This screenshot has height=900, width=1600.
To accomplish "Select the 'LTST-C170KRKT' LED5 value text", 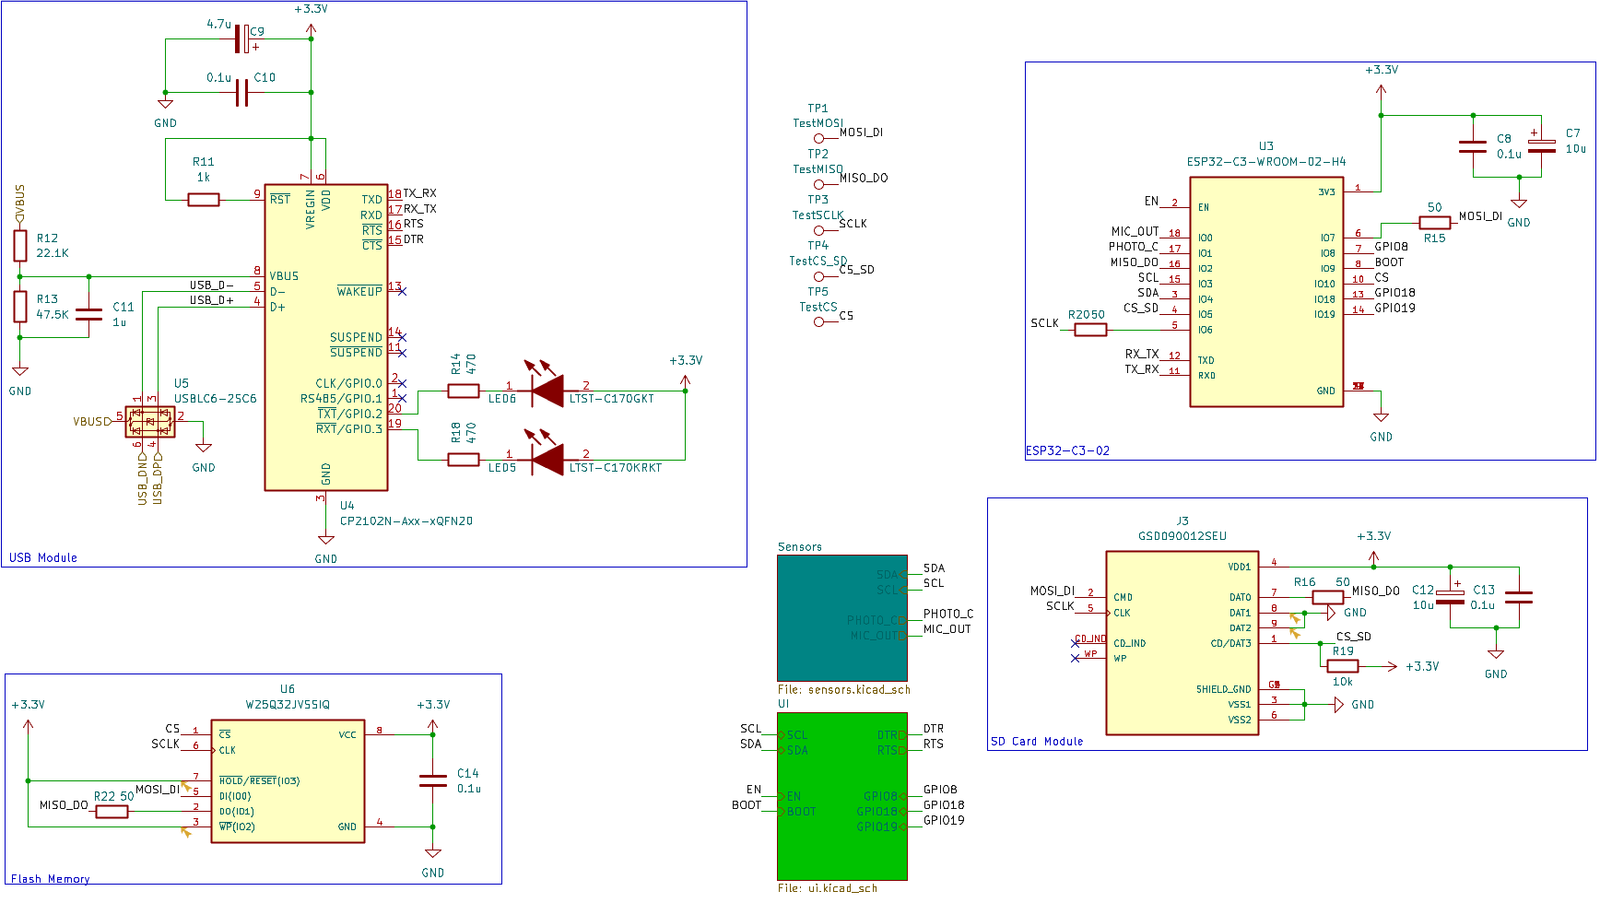I will [616, 468].
